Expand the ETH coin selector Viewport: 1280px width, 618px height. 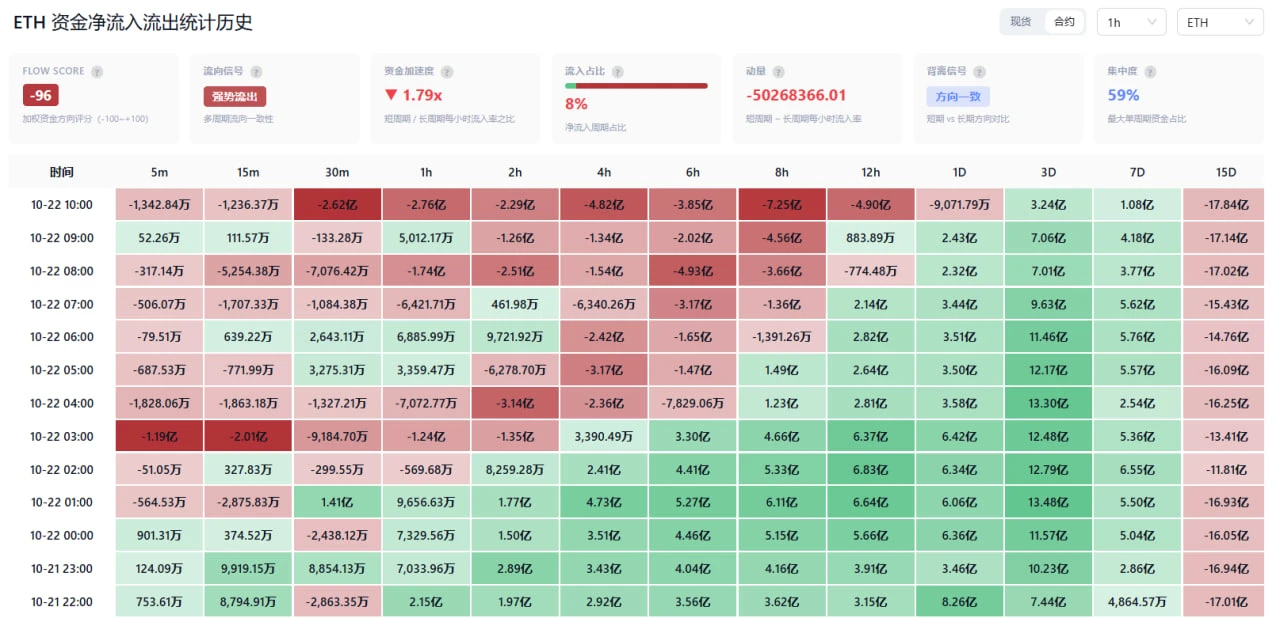1220,22
